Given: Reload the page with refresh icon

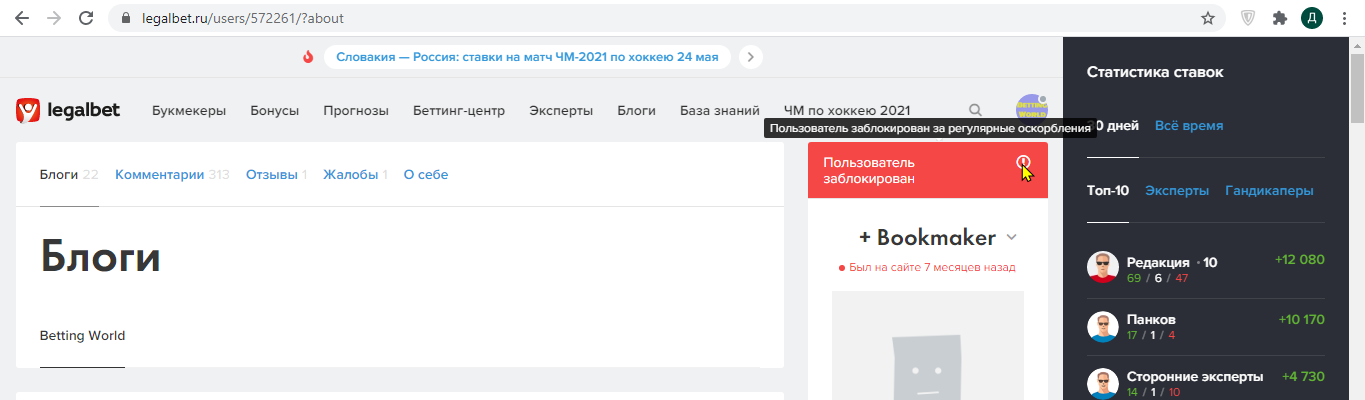Looking at the screenshot, I should 86,18.
